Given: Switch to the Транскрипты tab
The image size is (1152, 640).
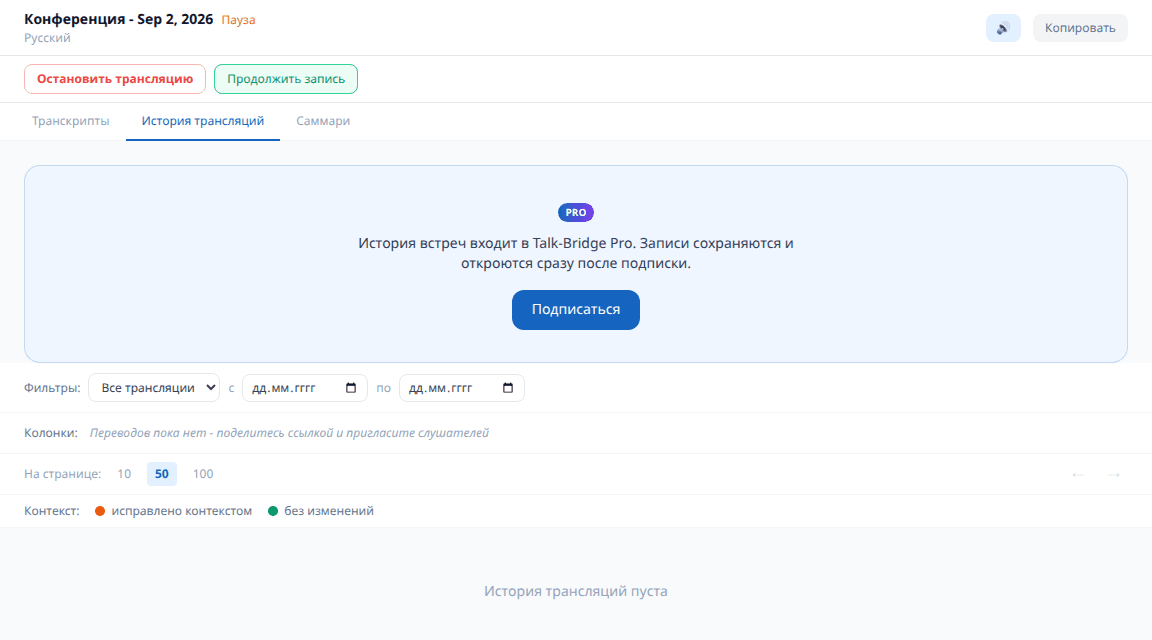Looking at the screenshot, I should tap(71, 121).
